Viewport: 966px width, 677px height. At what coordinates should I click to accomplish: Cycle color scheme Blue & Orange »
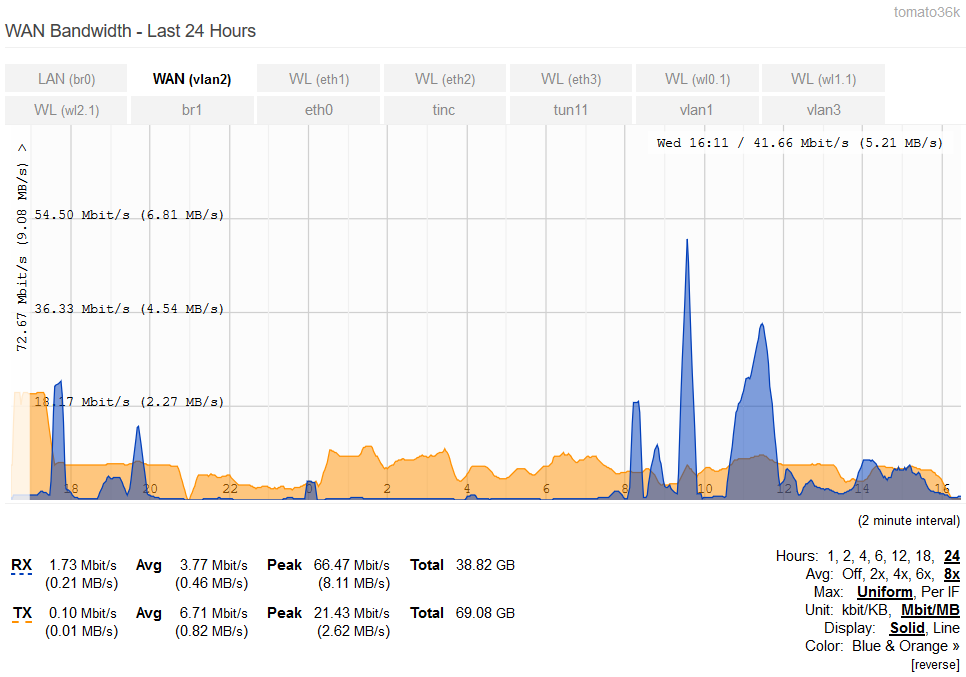(906, 646)
